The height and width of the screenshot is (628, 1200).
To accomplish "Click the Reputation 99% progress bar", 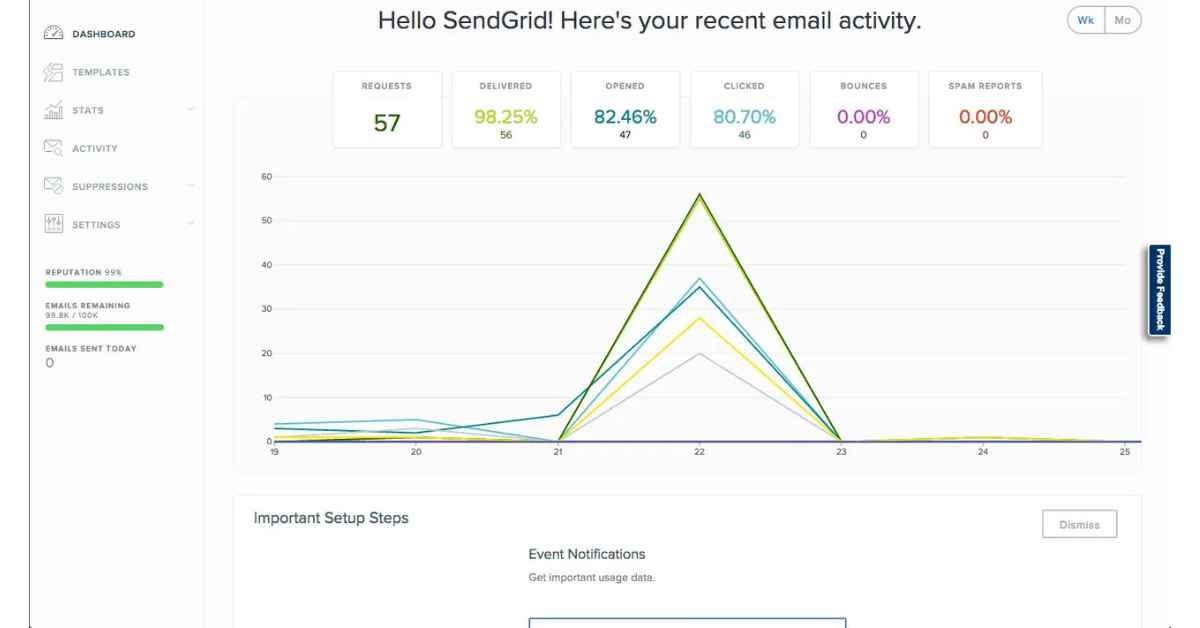I will pyautogui.click(x=105, y=285).
